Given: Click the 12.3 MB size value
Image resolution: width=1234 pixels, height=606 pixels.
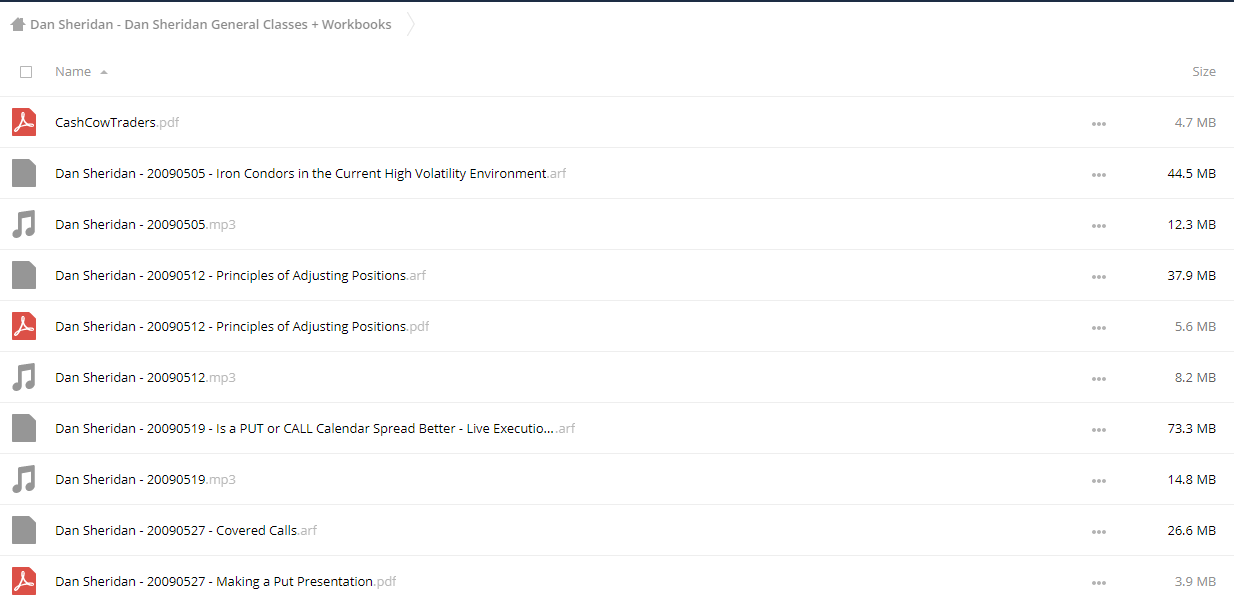Looking at the screenshot, I should [x=1192, y=225].
